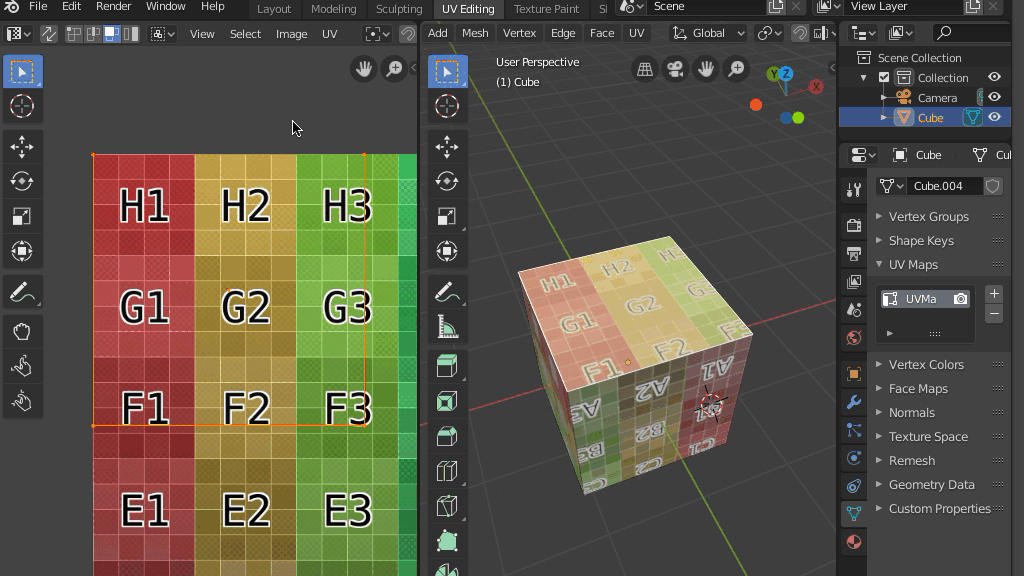Switch to the Texture Paint workspace tab

(x=546, y=9)
